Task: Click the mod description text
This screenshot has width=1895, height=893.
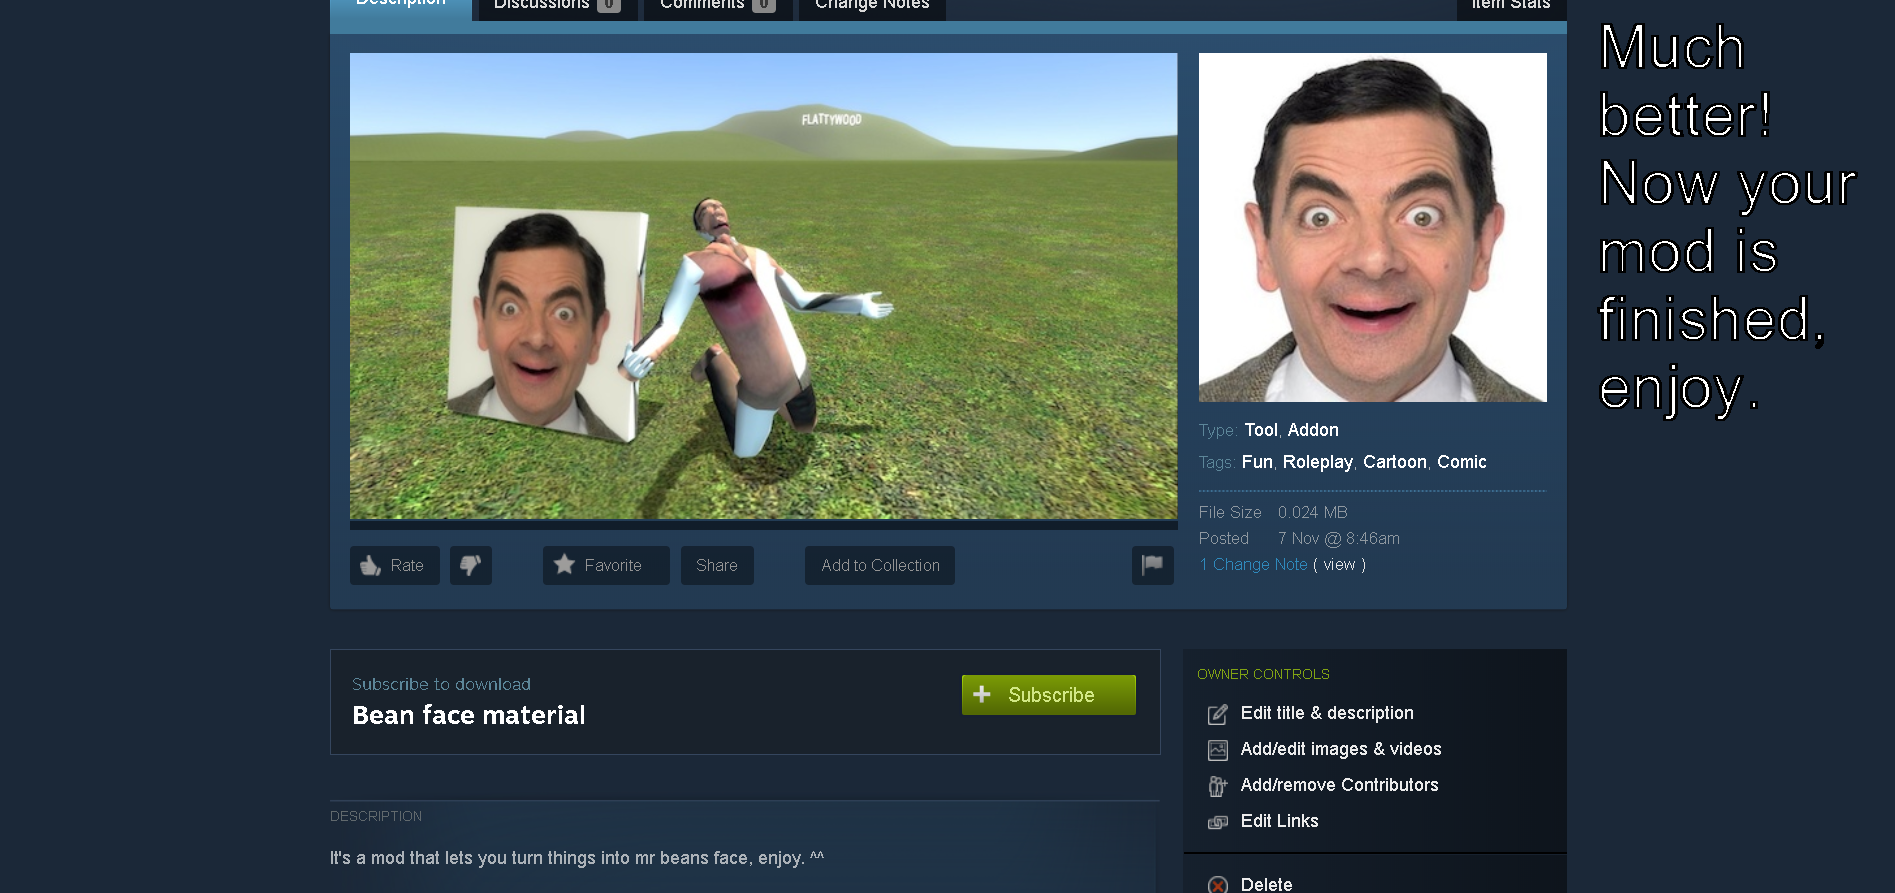Action: (577, 858)
